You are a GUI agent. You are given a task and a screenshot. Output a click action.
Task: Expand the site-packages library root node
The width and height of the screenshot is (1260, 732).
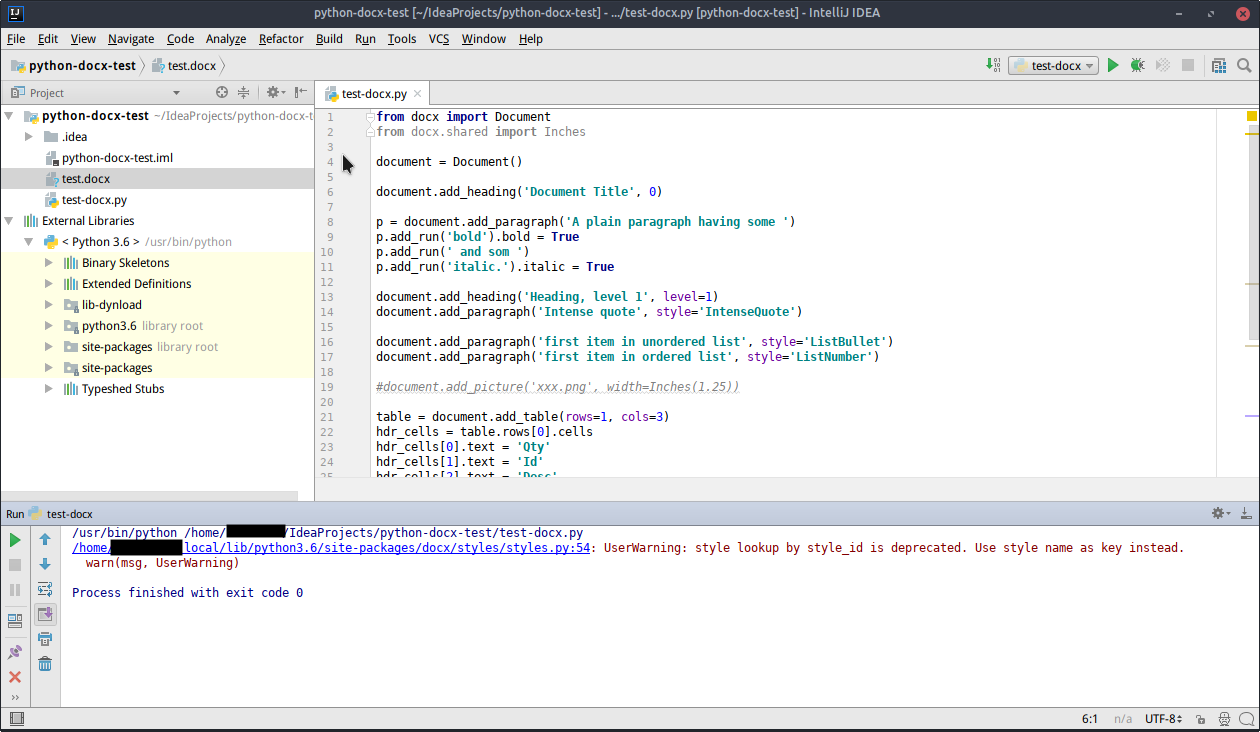point(48,346)
